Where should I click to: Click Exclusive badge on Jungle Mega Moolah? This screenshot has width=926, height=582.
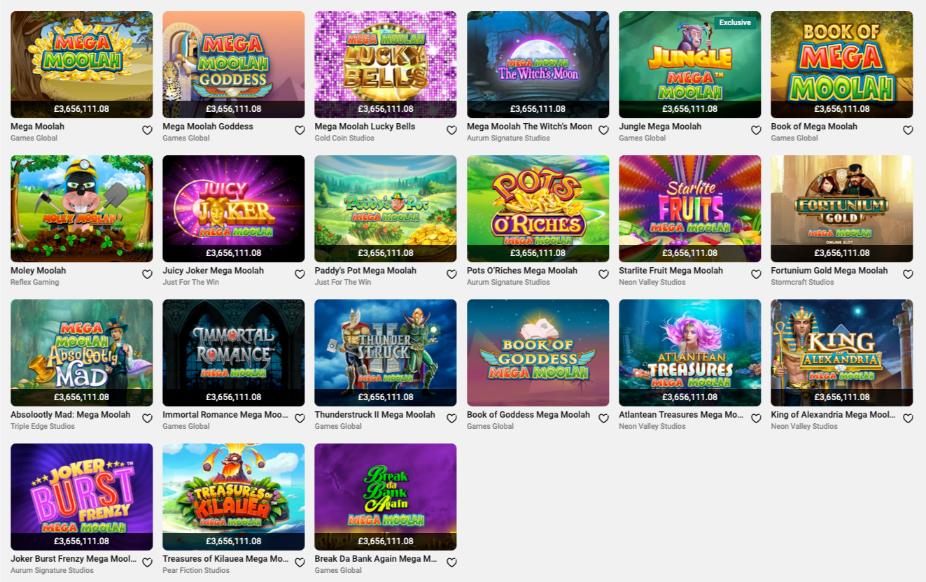[735, 22]
